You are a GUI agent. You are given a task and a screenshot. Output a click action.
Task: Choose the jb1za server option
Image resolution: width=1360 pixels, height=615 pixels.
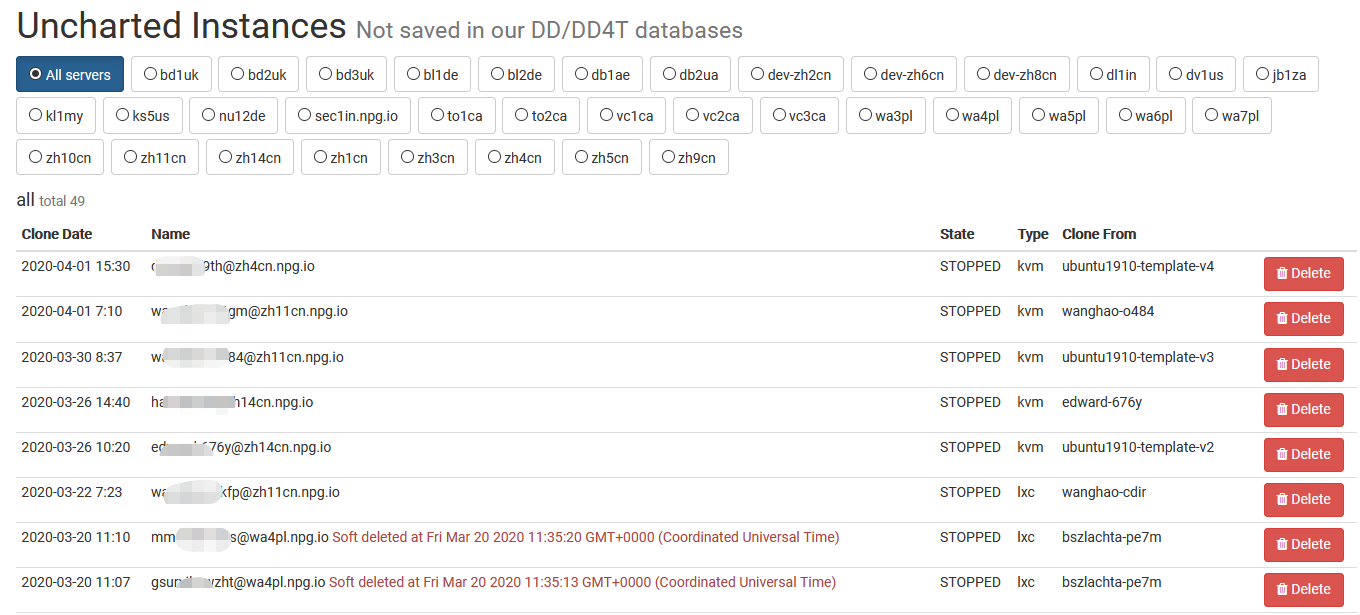point(1281,75)
